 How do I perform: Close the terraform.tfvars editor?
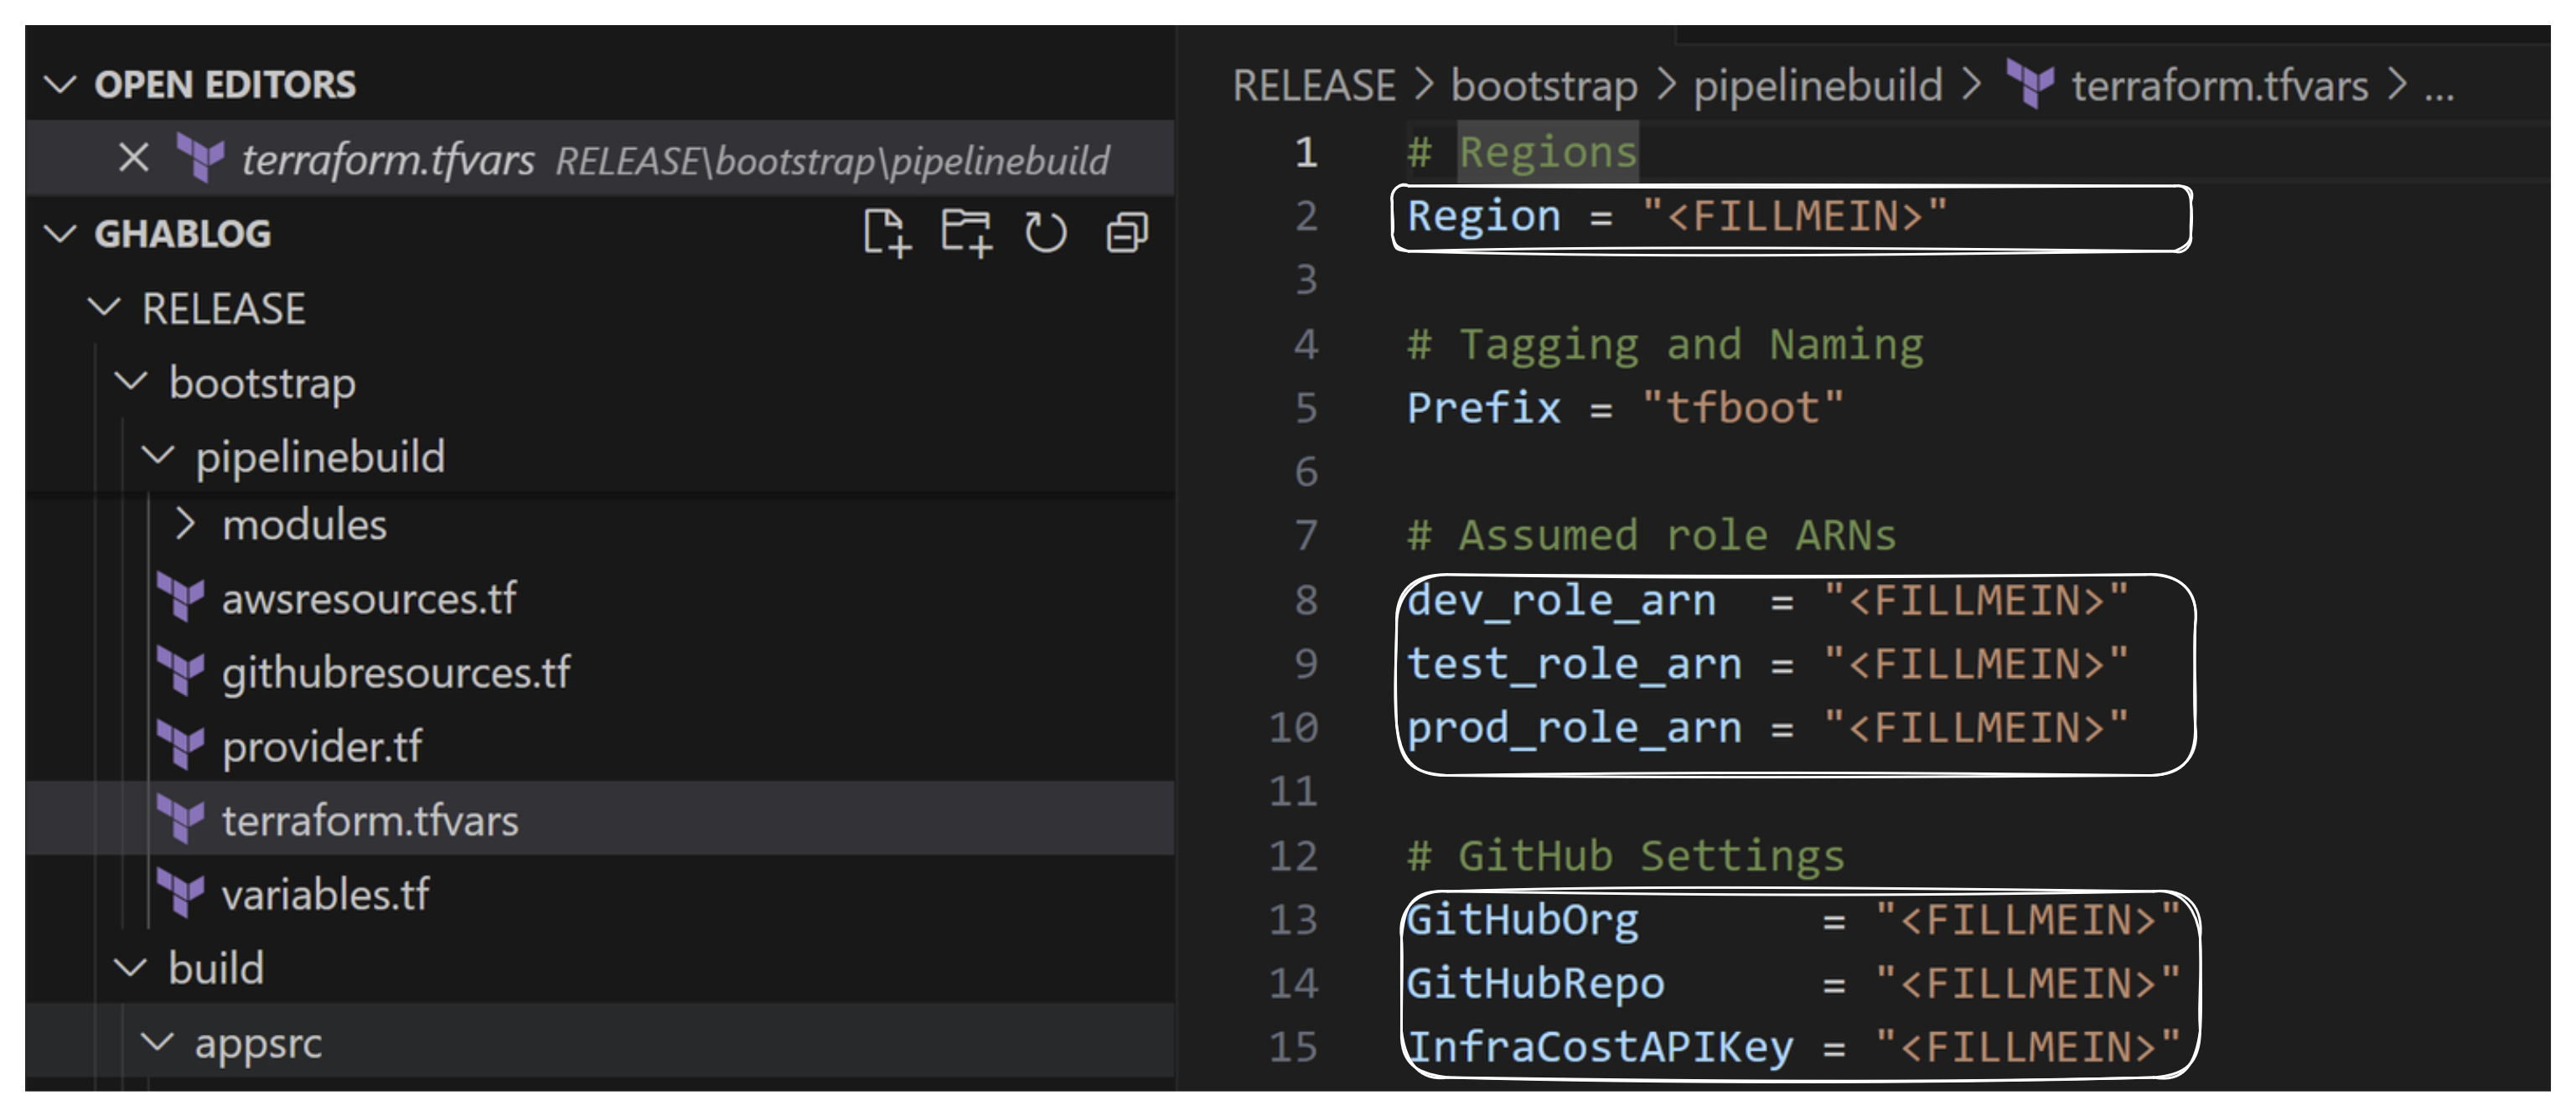[x=133, y=157]
